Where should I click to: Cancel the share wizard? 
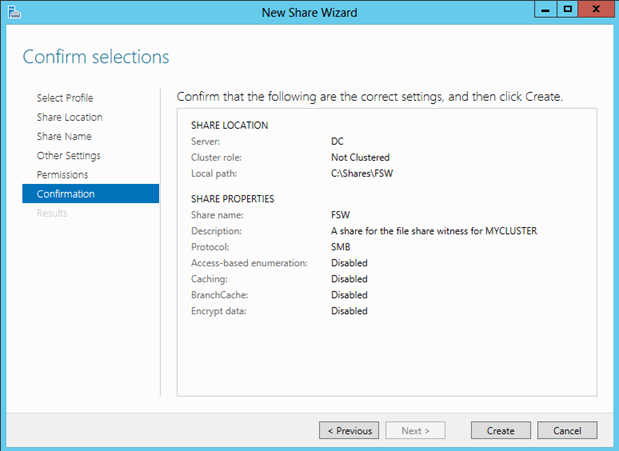(x=567, y=431)
